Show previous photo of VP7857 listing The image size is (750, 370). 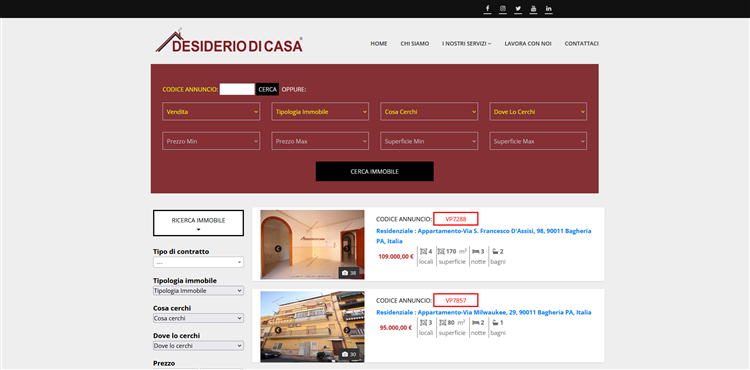click(278, 330)
